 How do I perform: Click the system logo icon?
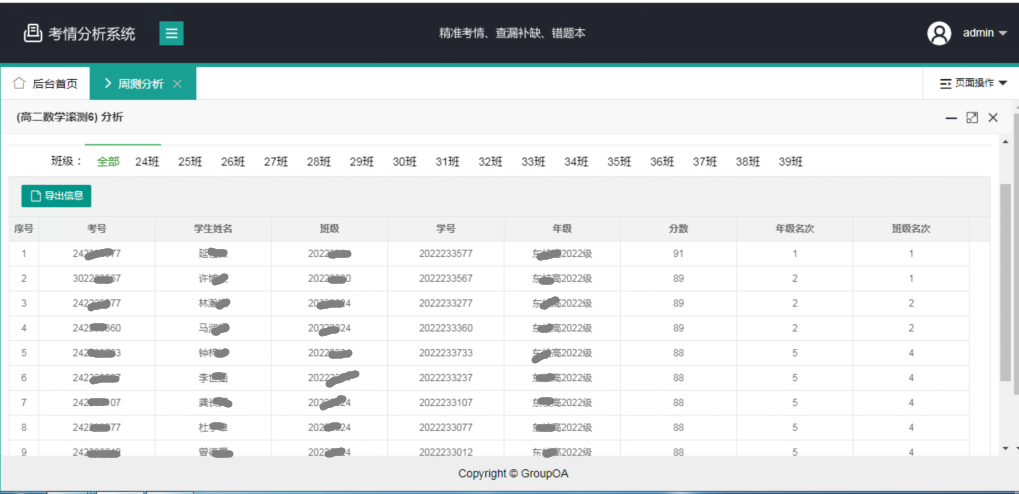[33, 33]
